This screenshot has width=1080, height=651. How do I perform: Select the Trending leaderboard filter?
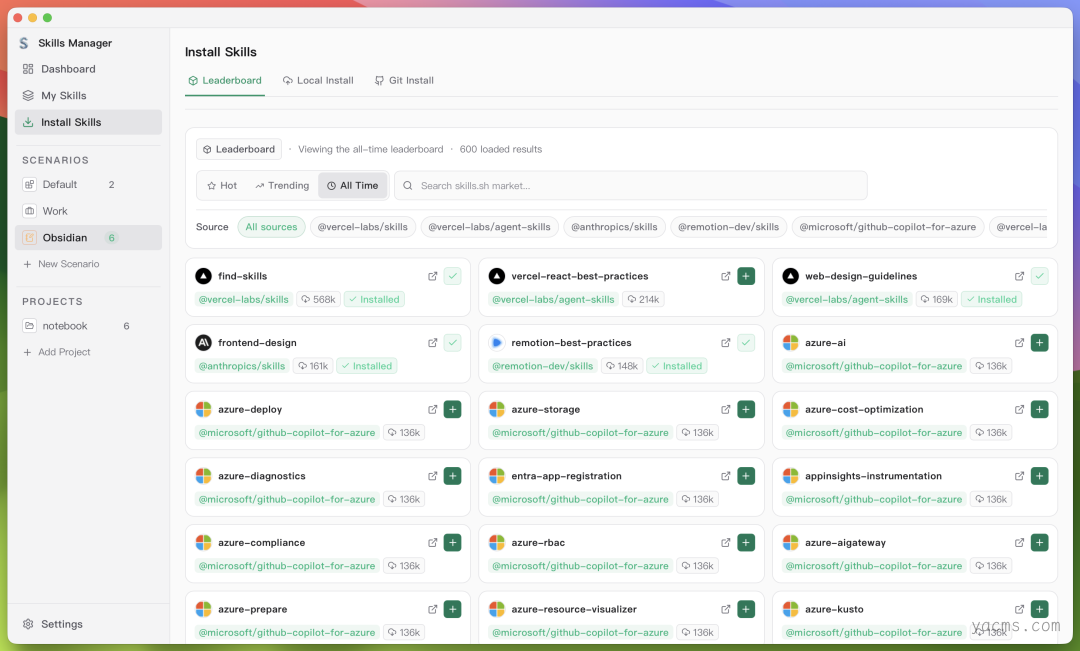pos(282,185)
